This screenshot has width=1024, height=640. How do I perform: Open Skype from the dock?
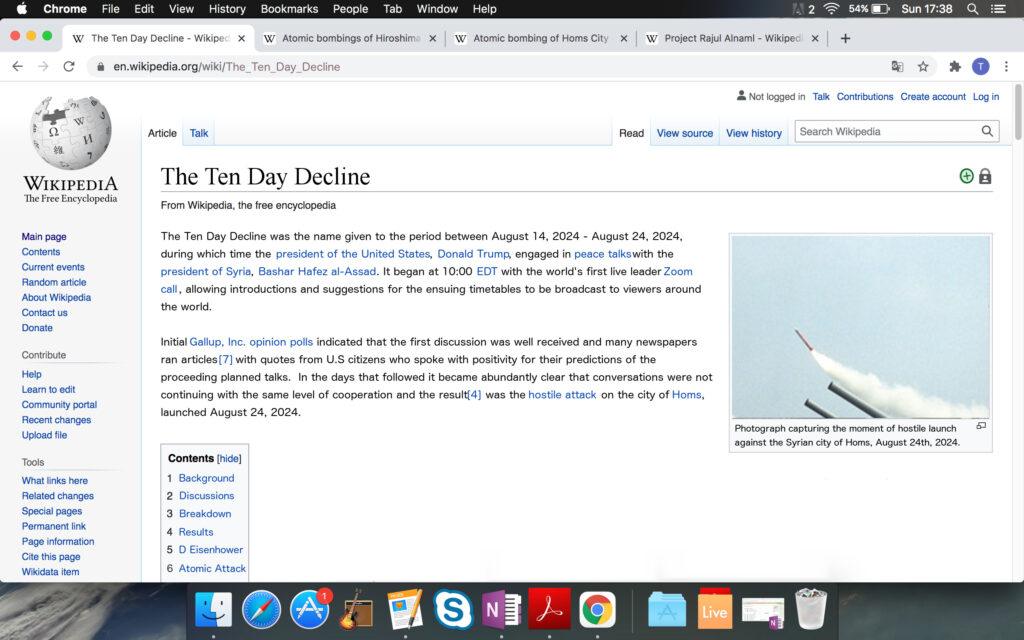tap(453, 609)
